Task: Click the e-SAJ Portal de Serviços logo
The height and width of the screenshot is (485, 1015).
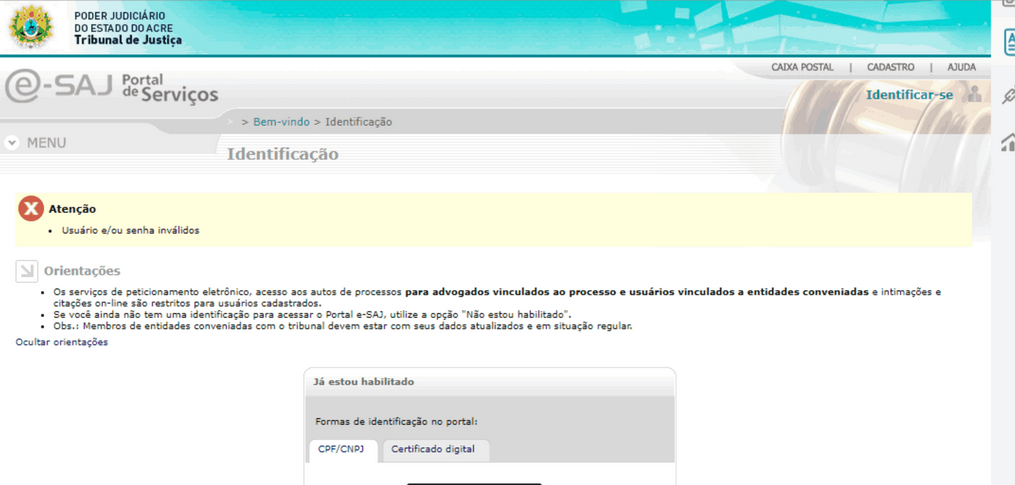Action: [111, 87]
